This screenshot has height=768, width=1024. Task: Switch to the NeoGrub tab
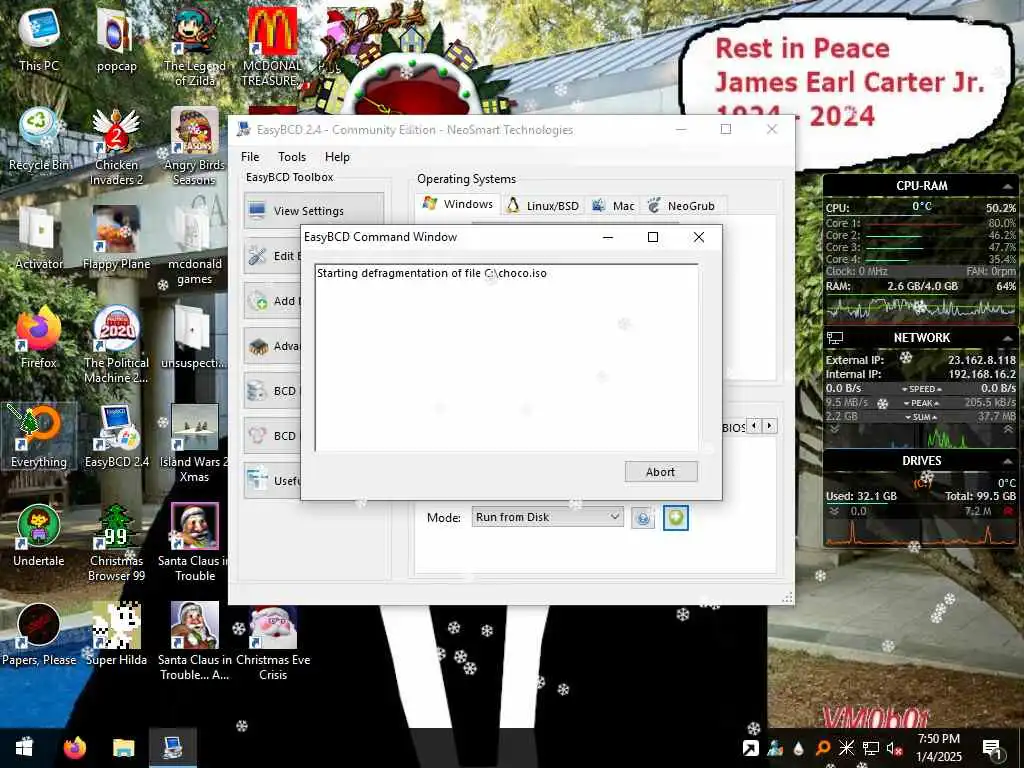tap(682, 206)
